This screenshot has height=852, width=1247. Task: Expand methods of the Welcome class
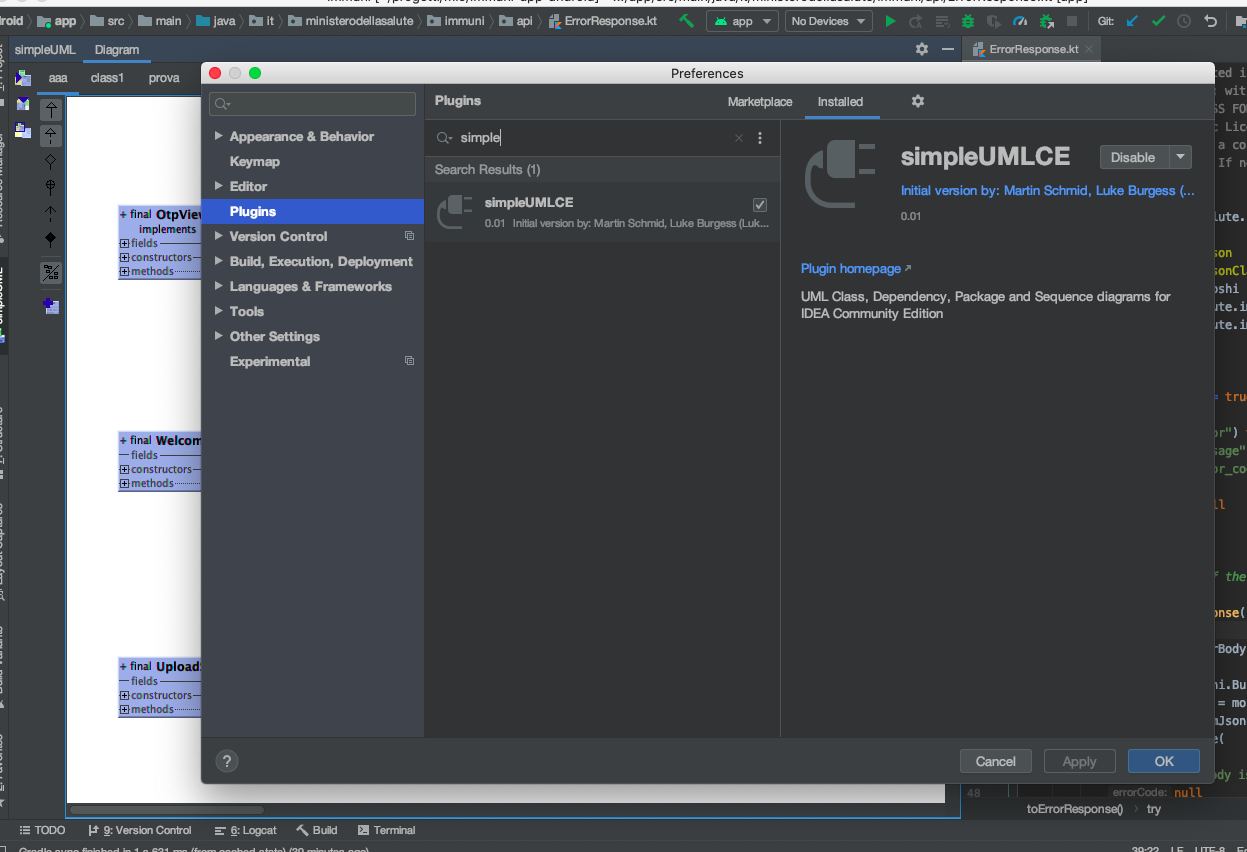pyautogui.click(x=125, y=483)
